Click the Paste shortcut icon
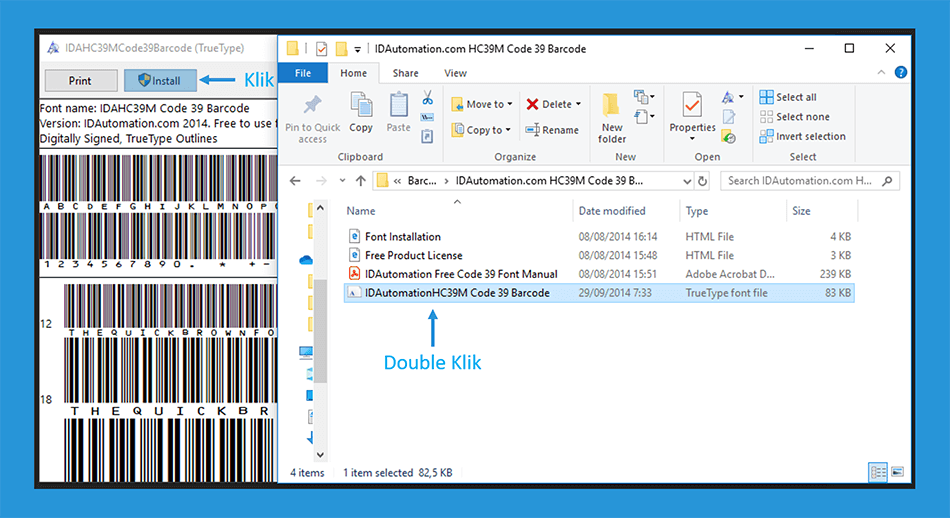The height and width of the screenshot is (518, 950). (427, 136)
